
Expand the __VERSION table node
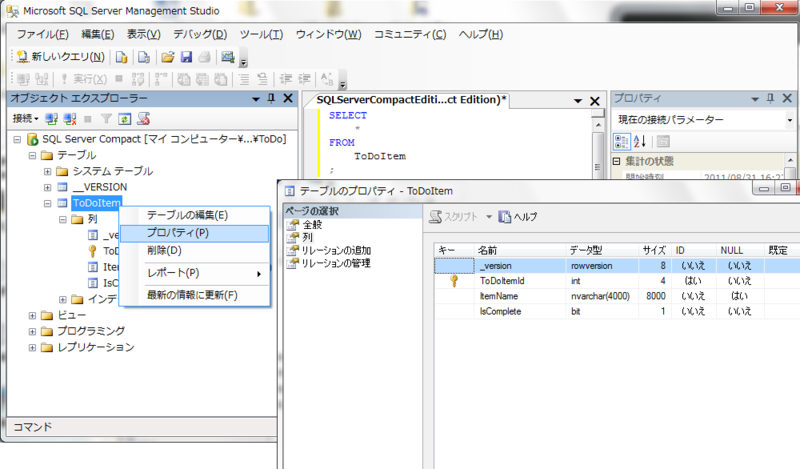click(x=47, y=187)
